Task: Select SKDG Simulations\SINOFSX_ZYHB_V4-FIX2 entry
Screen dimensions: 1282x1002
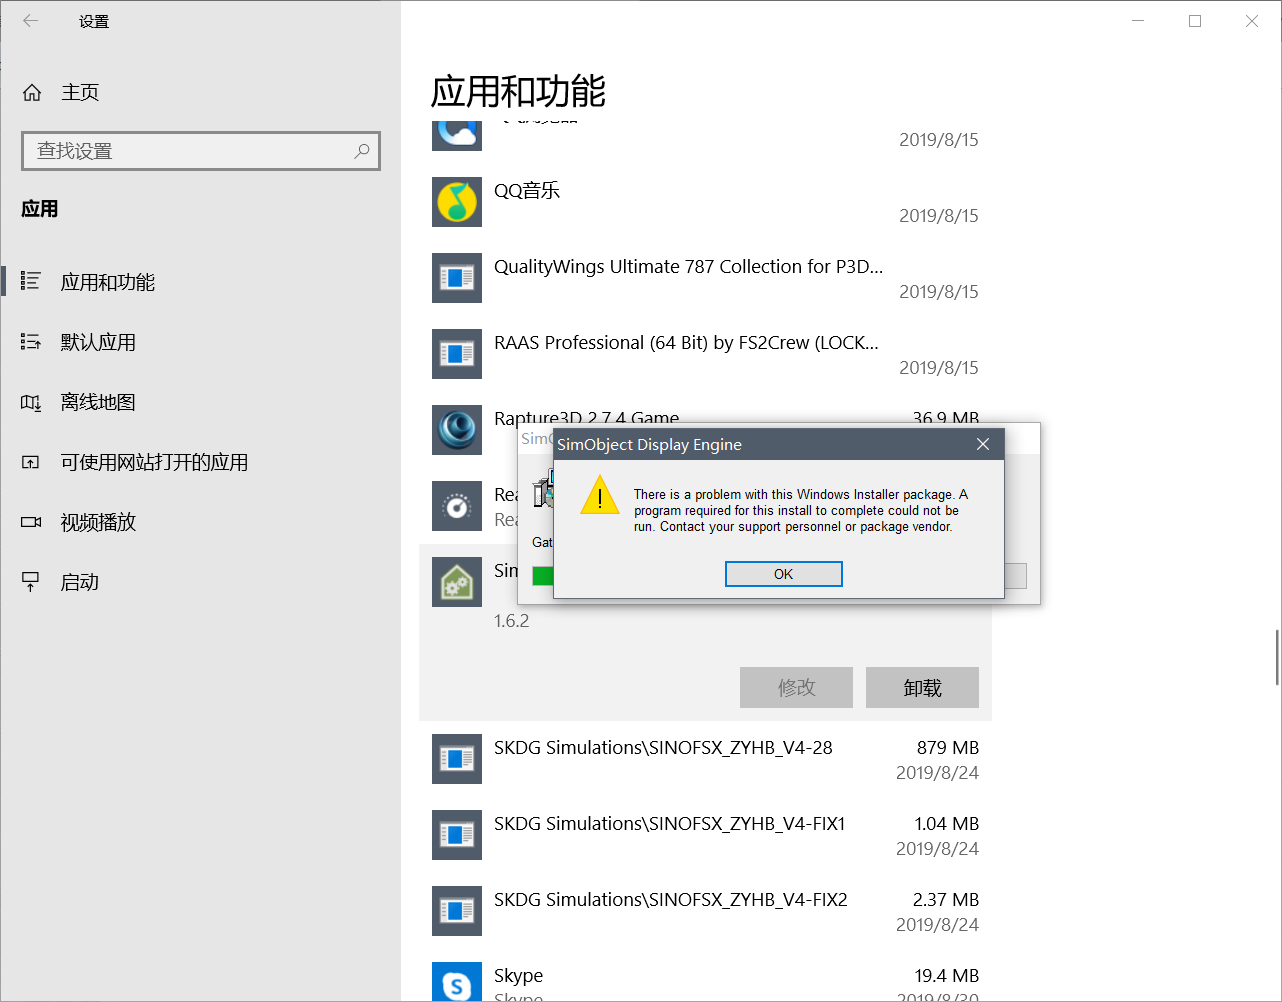Action: coord(705,911)
